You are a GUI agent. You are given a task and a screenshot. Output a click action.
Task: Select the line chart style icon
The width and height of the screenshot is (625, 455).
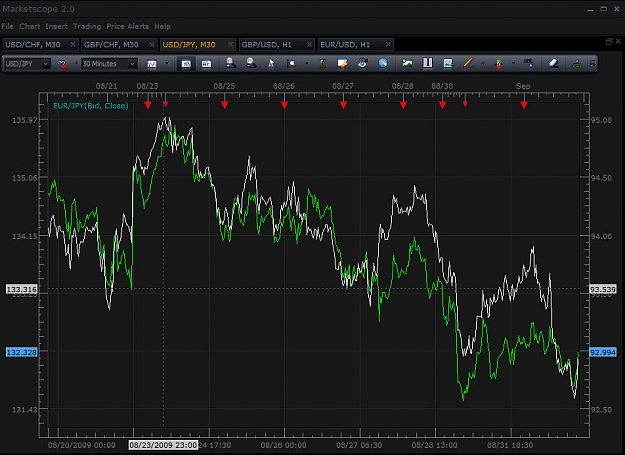pyautogui.click(x=152, y=64)
